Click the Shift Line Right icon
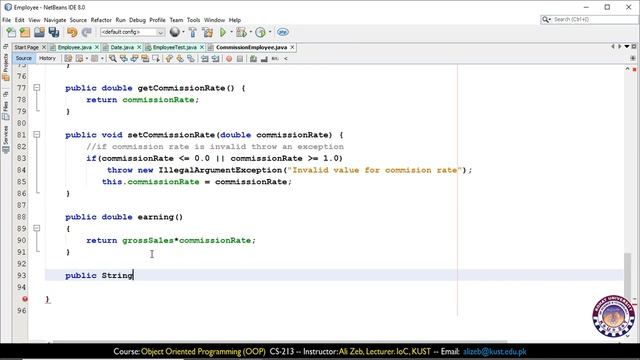 click(x=215, y=59)
